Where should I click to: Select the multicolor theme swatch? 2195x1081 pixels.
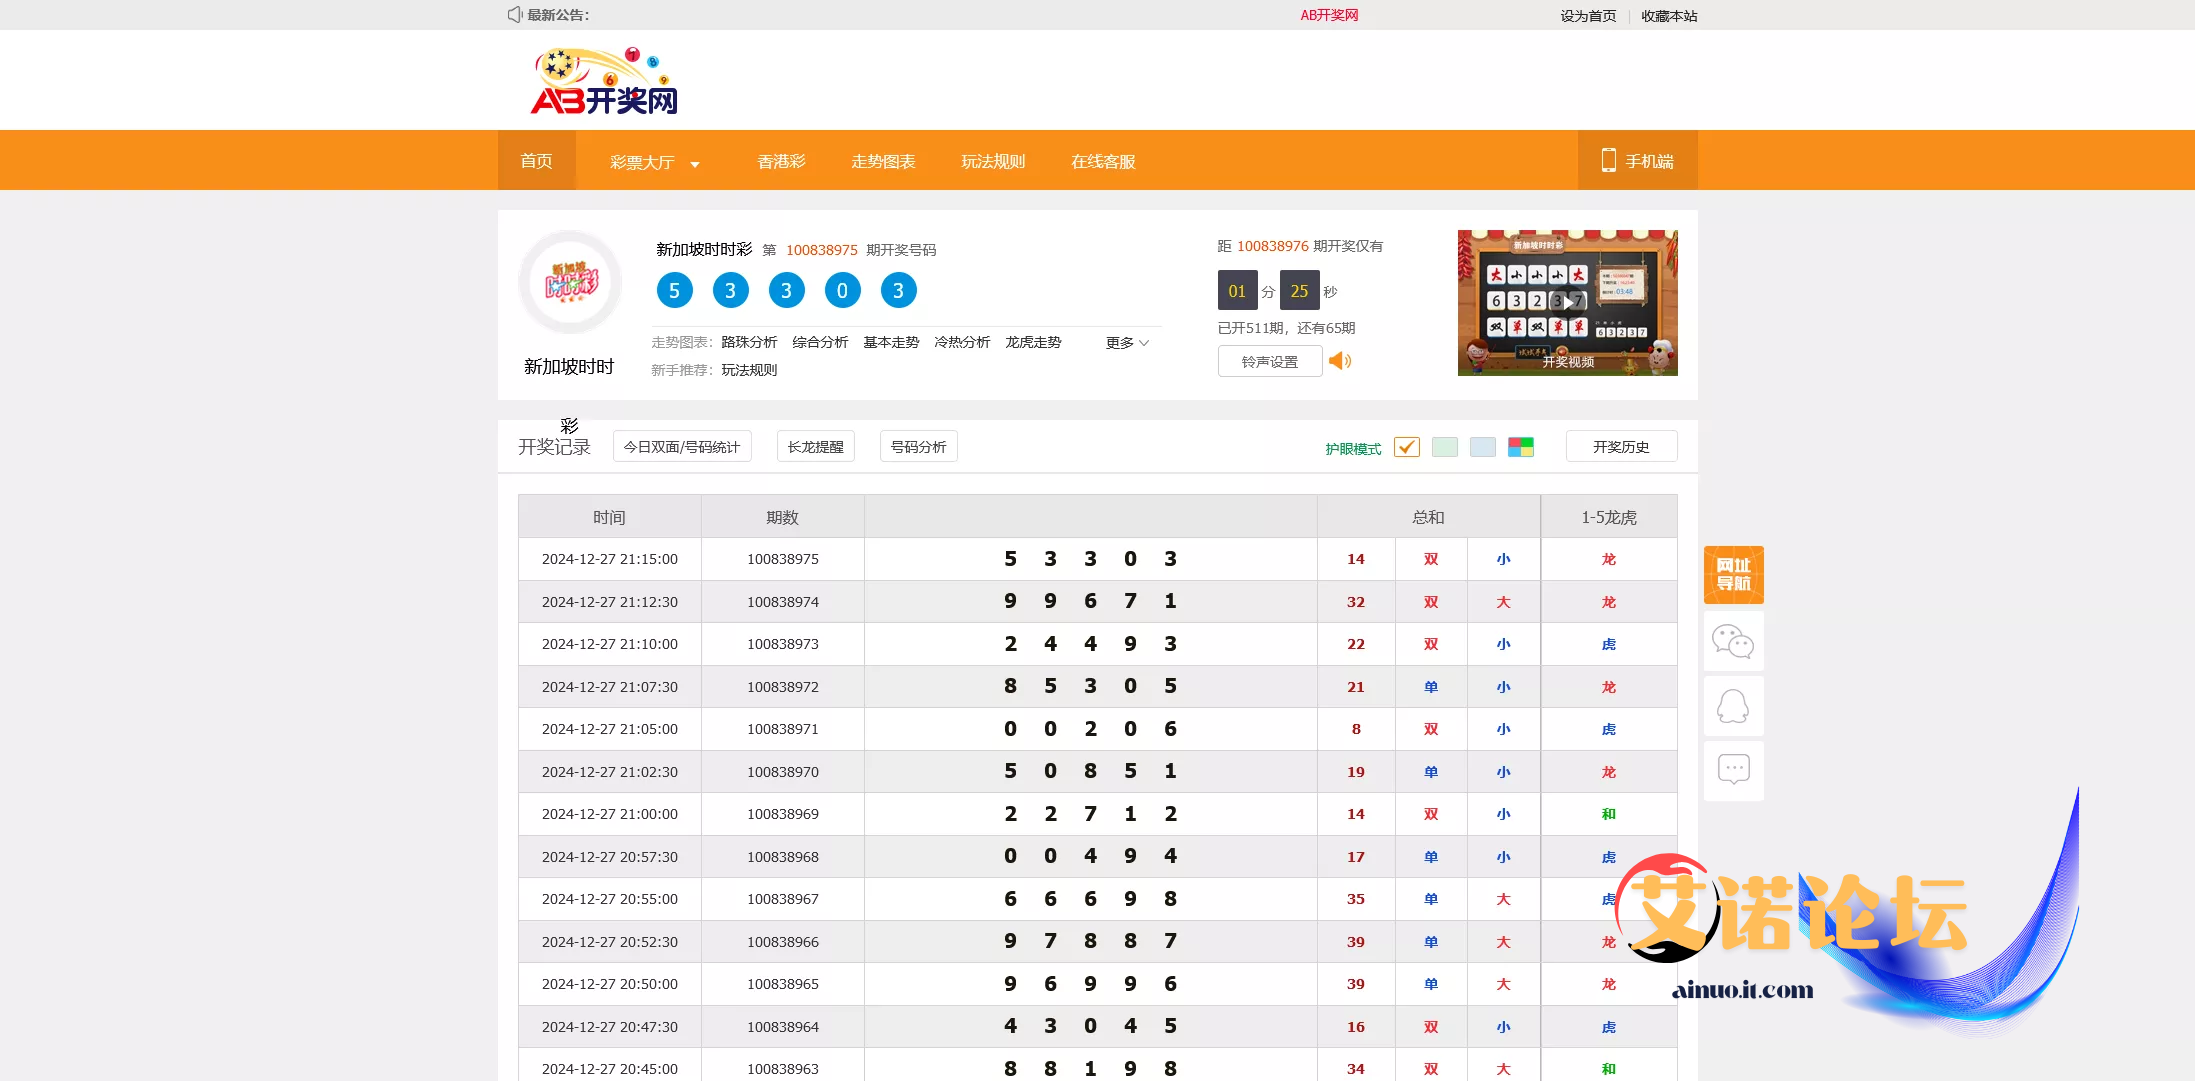(x=1520, y=447)
